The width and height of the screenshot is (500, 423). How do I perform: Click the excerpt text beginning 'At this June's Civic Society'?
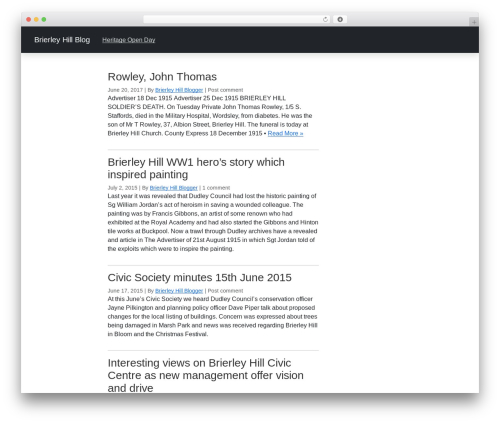tap(213, 316)
